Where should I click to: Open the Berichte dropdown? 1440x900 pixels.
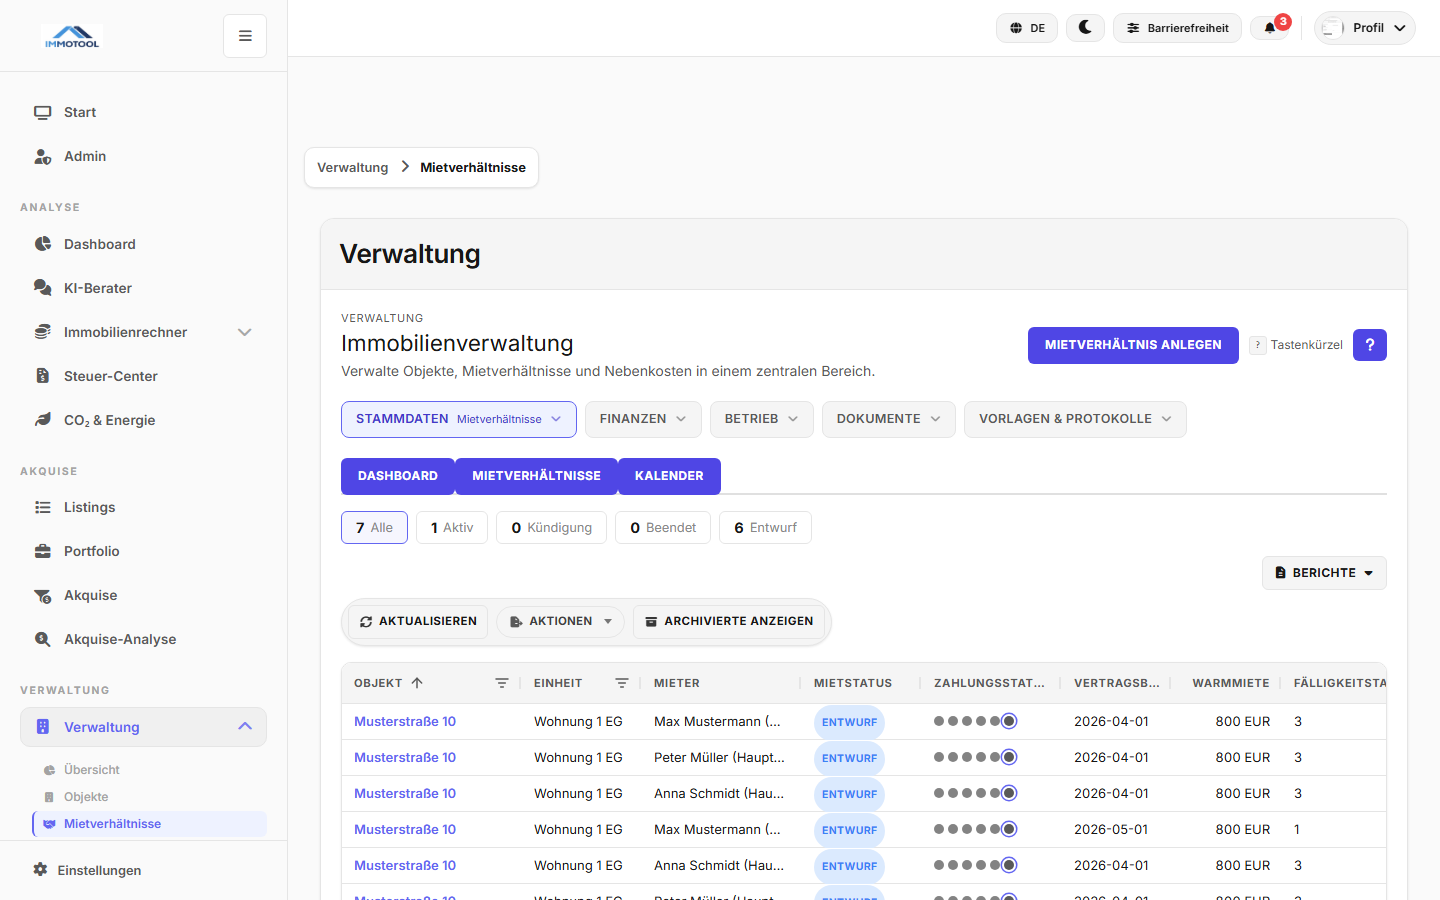[1323, 573]
